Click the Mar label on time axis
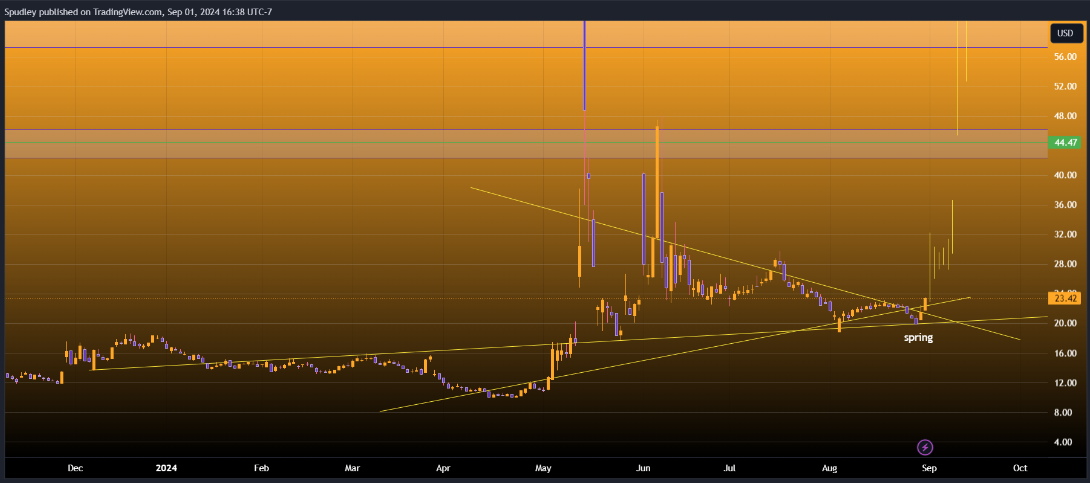 coord(352,468)
